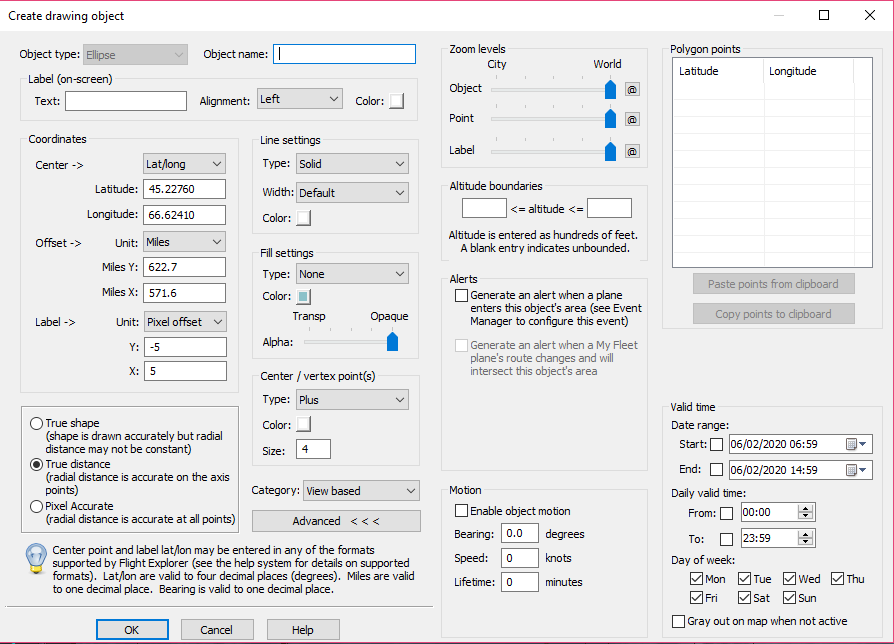Image resolution: width=894 pixels, height=644 pixels.
Task: Open the vertex point Type Plus dropdown
Action: coord(352,400)
